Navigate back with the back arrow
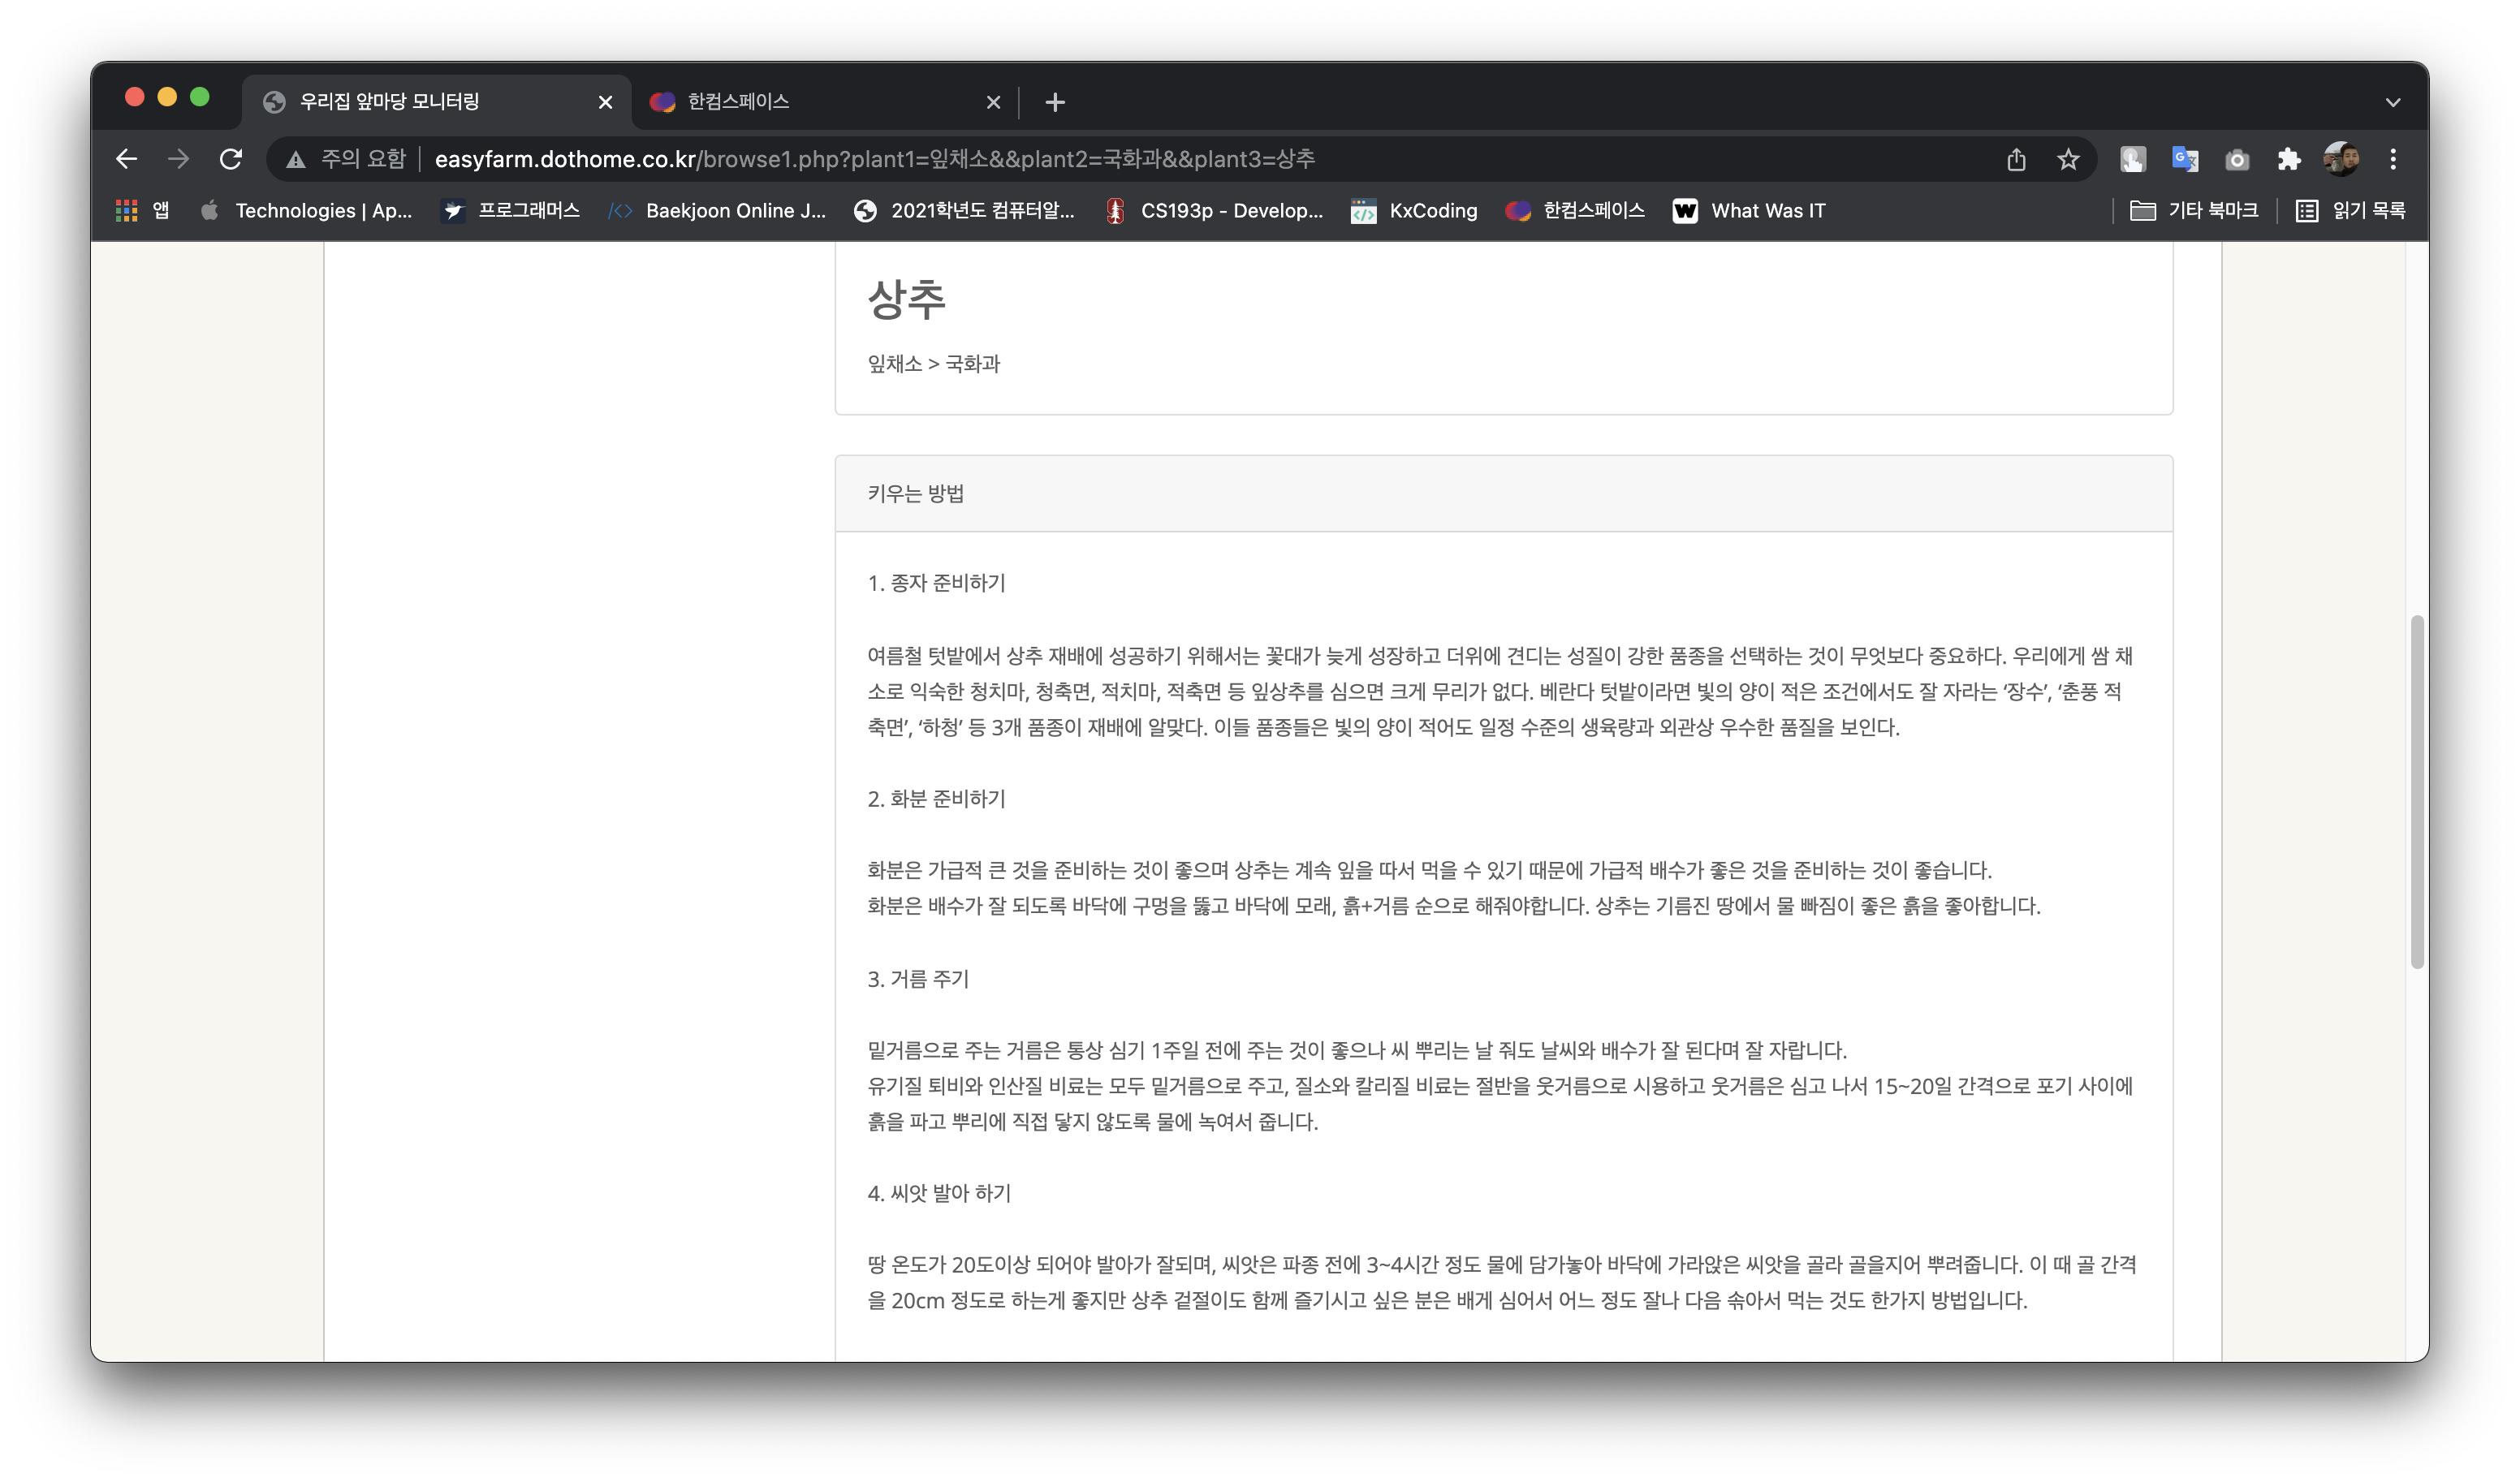2520x1482 pixels. tap(126, 159)
